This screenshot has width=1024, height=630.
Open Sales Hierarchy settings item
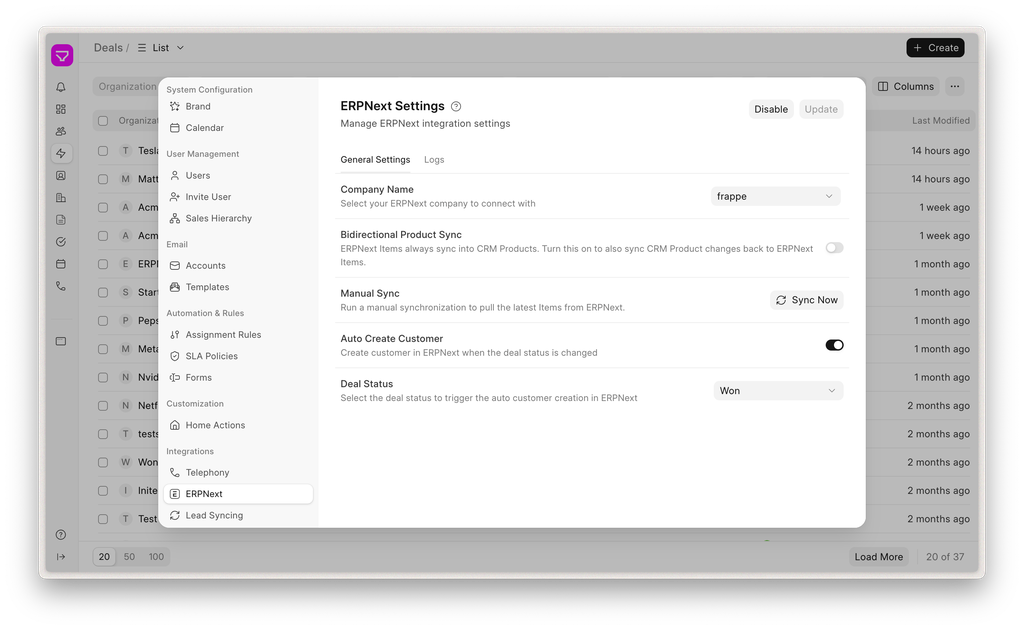tap(238, 219)
